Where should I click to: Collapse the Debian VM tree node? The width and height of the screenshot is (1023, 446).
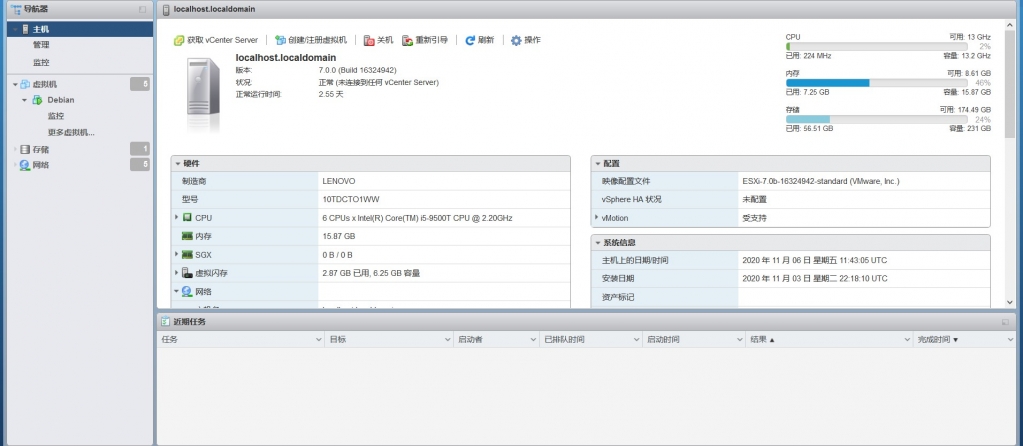click(25, 100)
